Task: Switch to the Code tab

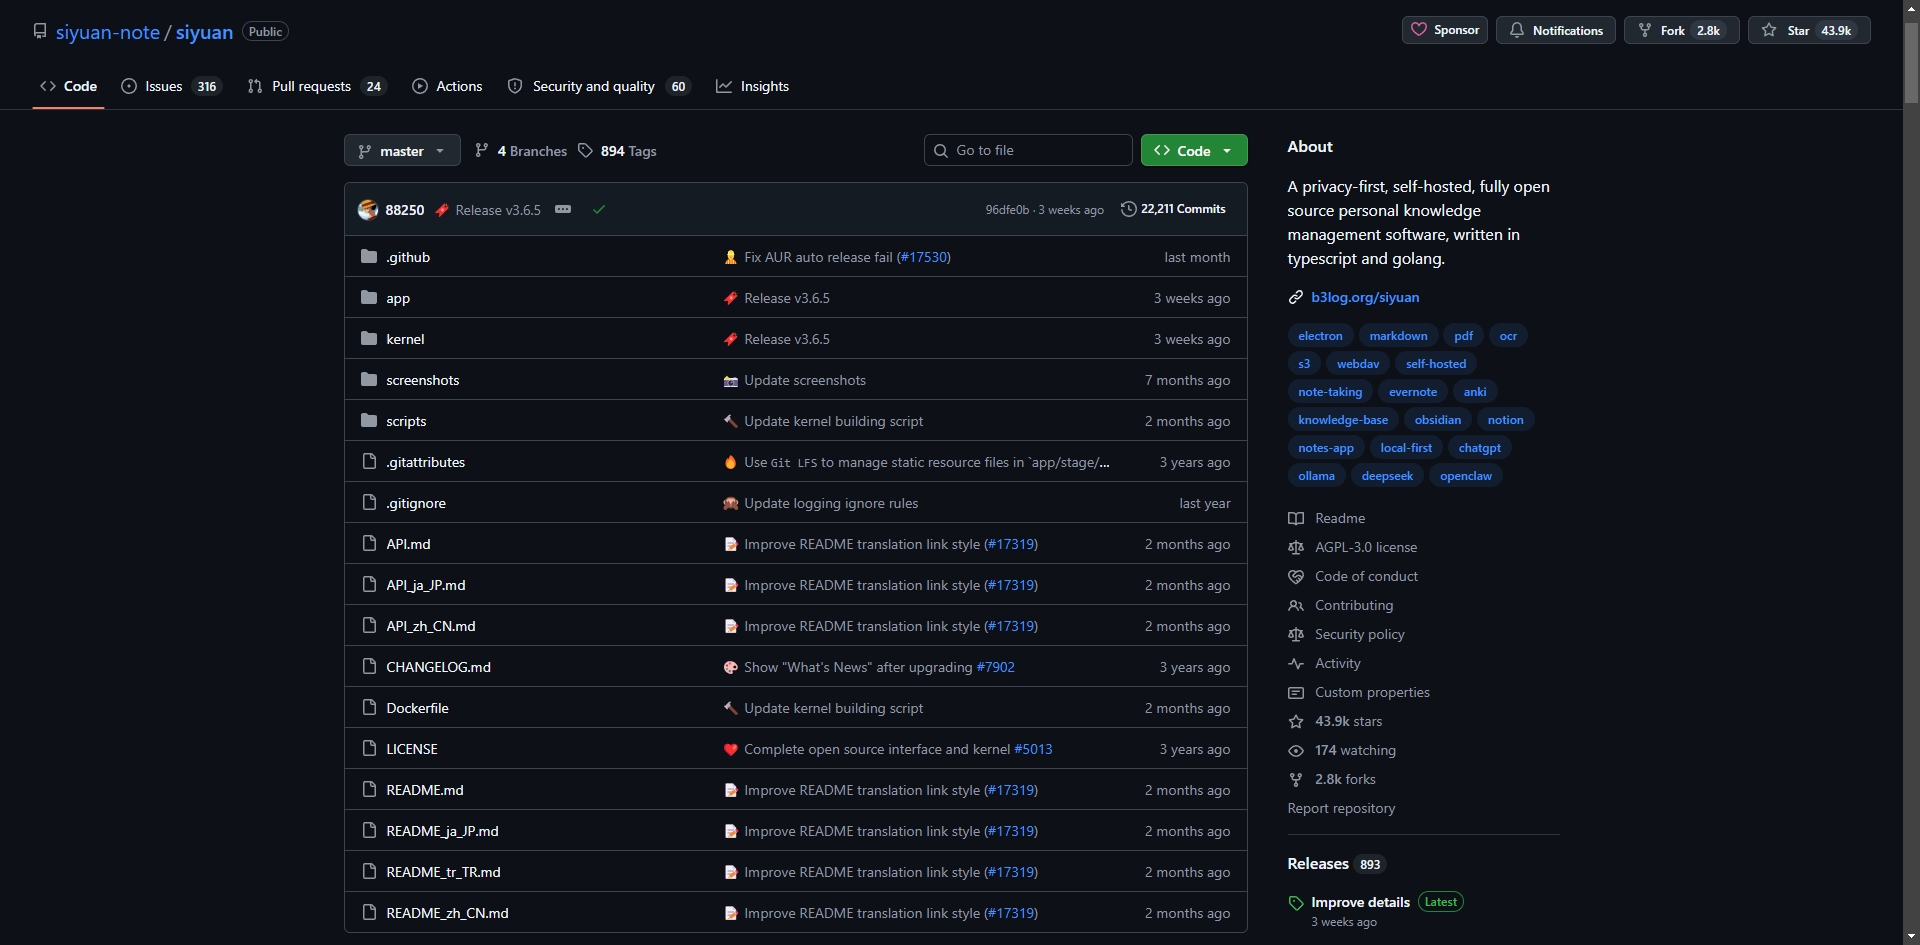Action: click(x=68, y=87)
